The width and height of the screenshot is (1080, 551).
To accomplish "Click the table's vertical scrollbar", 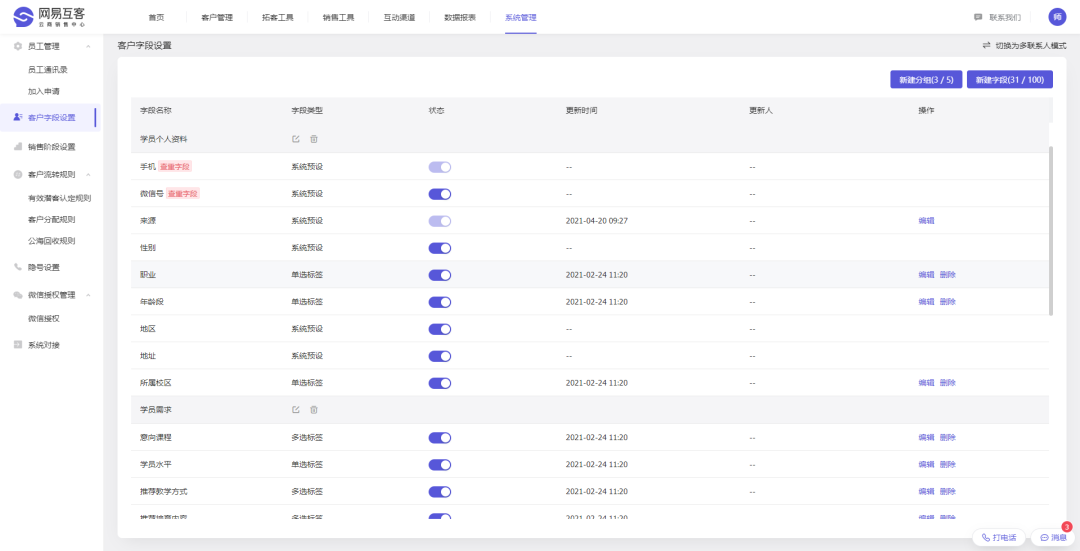I will pyautogui.click(x=1050, y=230).
